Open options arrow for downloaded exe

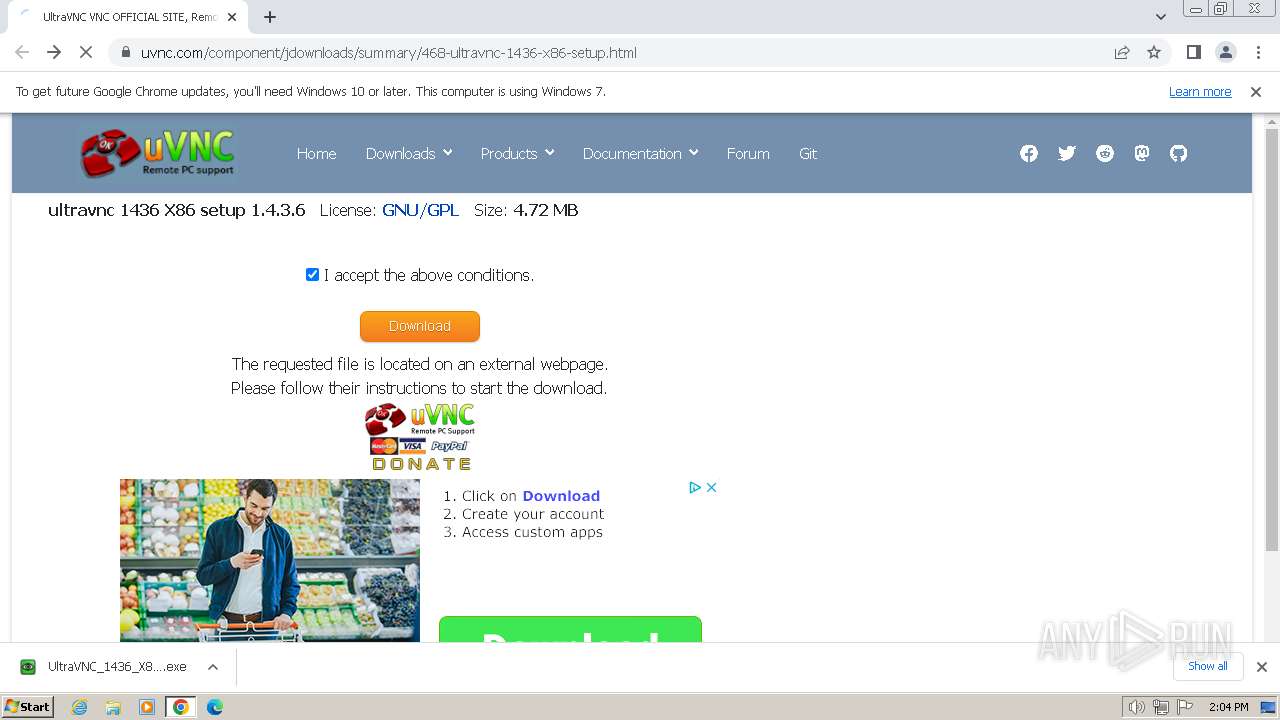tap(213, 666)
